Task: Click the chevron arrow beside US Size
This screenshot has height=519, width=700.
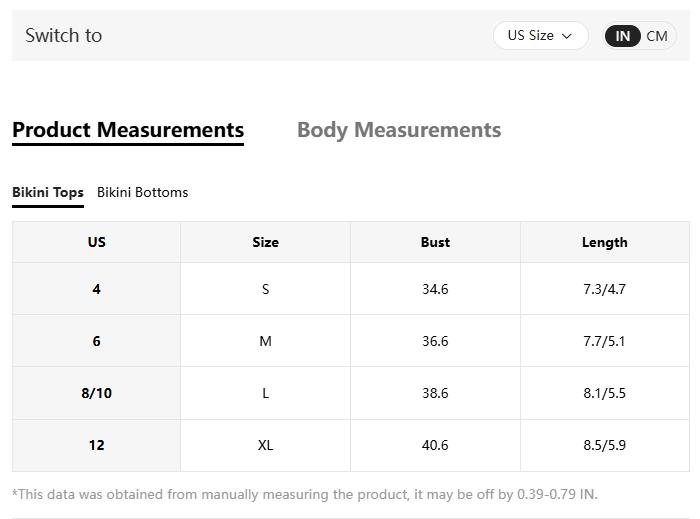Action: click(567, 36)
